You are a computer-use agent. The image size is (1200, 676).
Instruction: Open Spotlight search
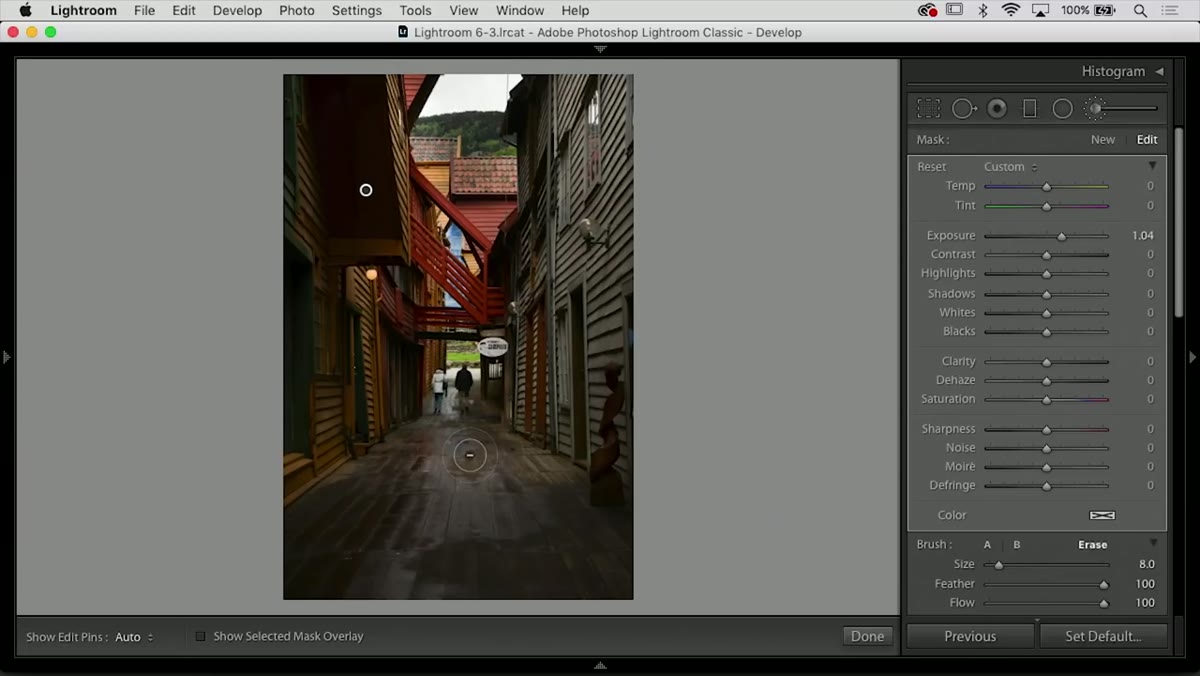click(x=1140, y=10)
